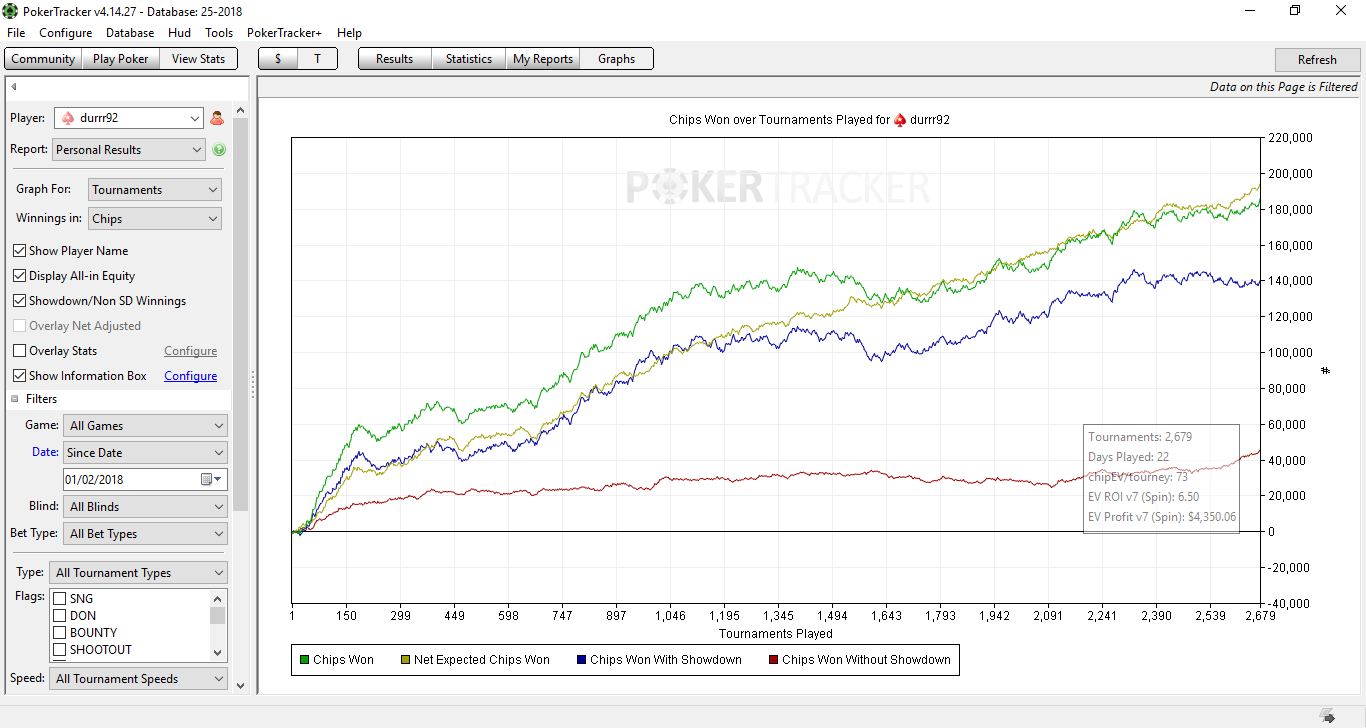Click the Data on this Page is Filtered notice

(1284, 87)
